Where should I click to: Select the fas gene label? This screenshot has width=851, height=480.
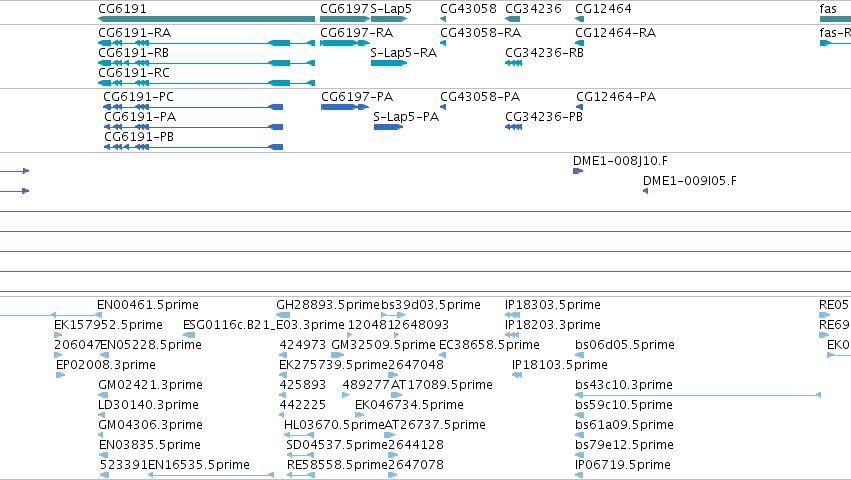[828, 9]
